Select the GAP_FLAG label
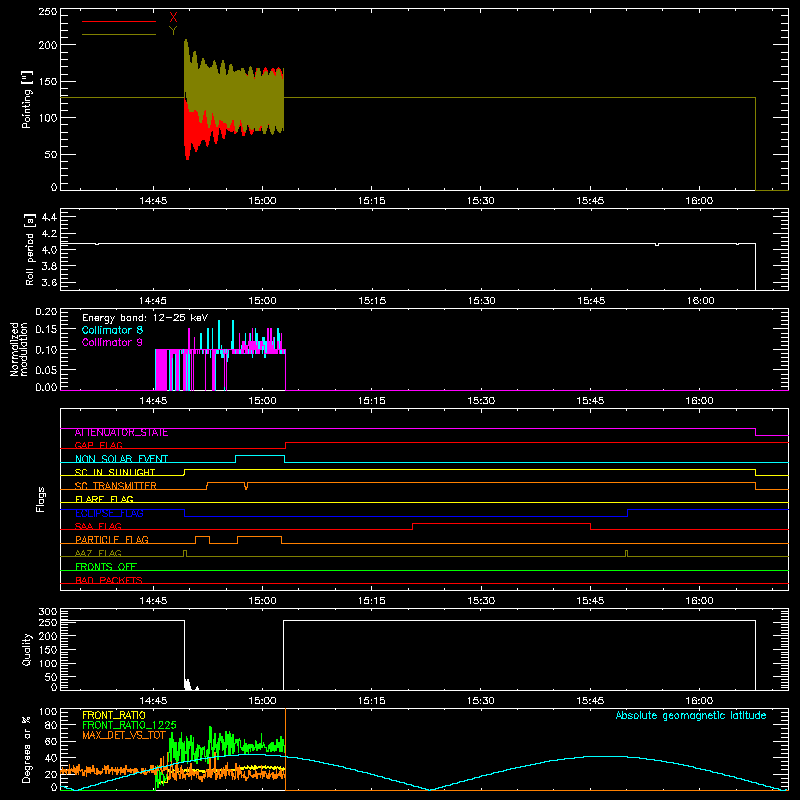Screen dimensions: 800x800 [x=98, y=445]
